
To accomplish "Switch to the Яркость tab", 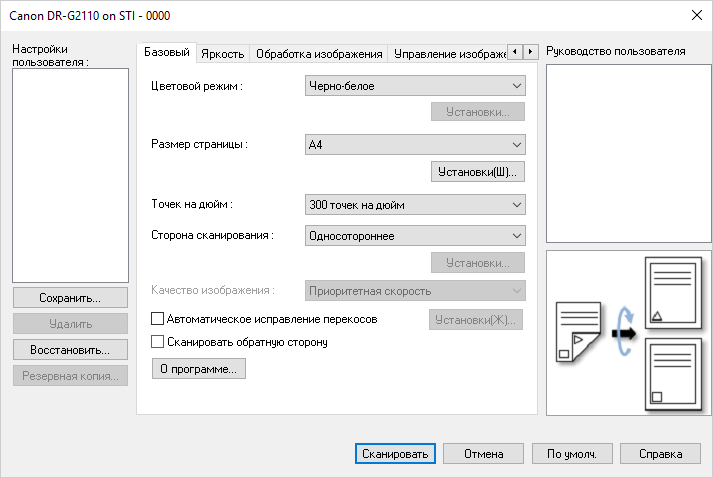I will pyautogui.click(x=221, y=54).
